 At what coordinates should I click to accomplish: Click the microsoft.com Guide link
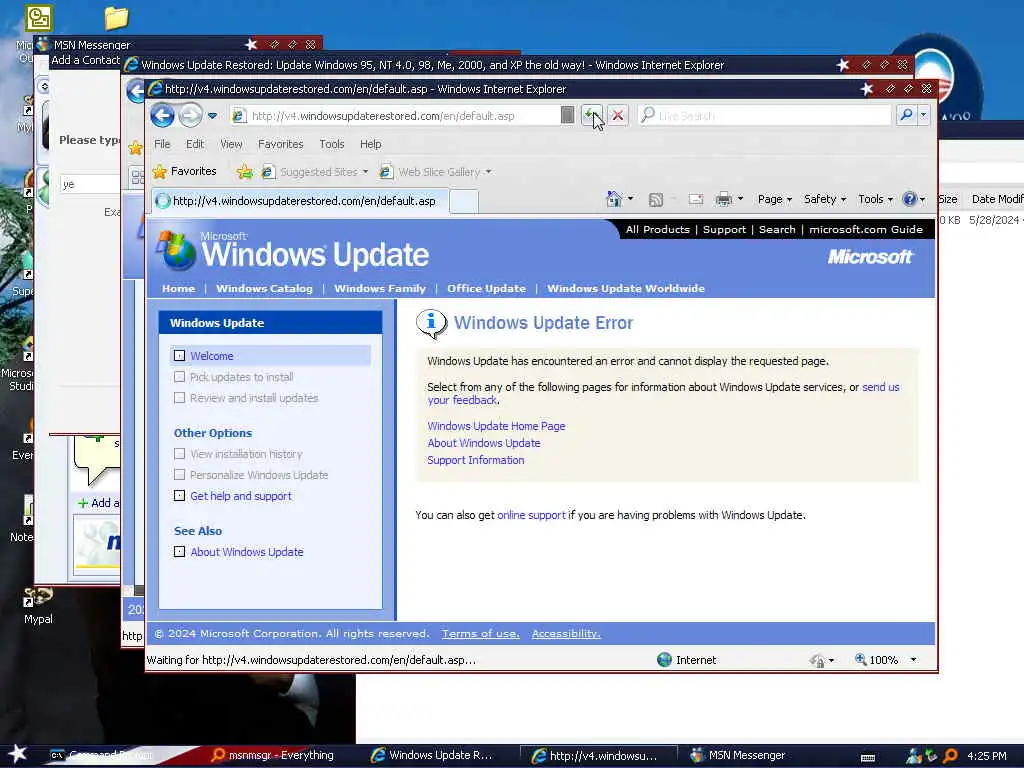click(866, 229)
